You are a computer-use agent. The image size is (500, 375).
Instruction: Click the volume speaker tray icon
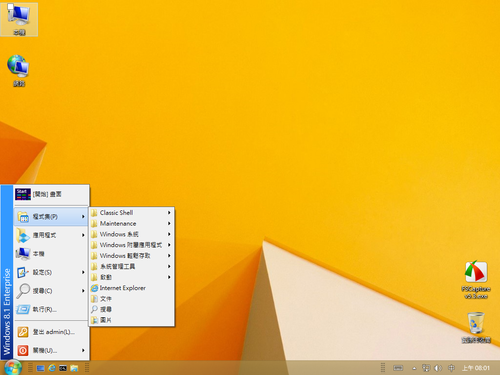tap(438, 368)
